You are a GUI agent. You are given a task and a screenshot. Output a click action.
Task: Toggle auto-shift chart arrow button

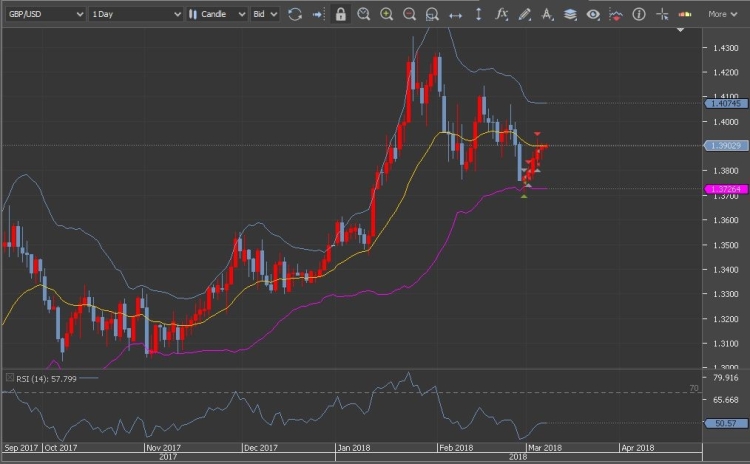click(318, 14)
